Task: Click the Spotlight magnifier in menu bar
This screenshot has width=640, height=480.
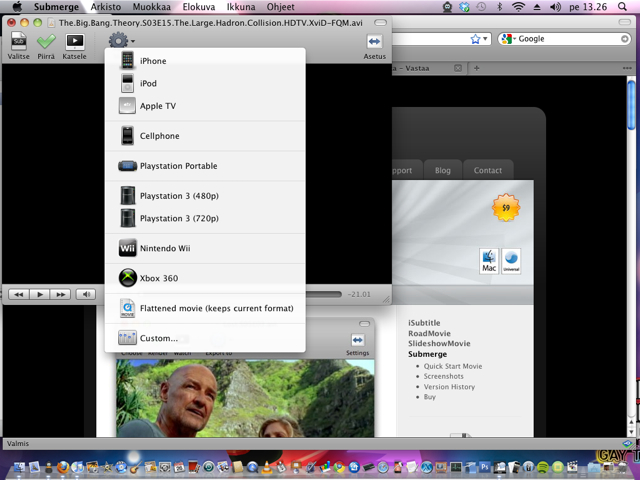Action: tap(622, 7)
